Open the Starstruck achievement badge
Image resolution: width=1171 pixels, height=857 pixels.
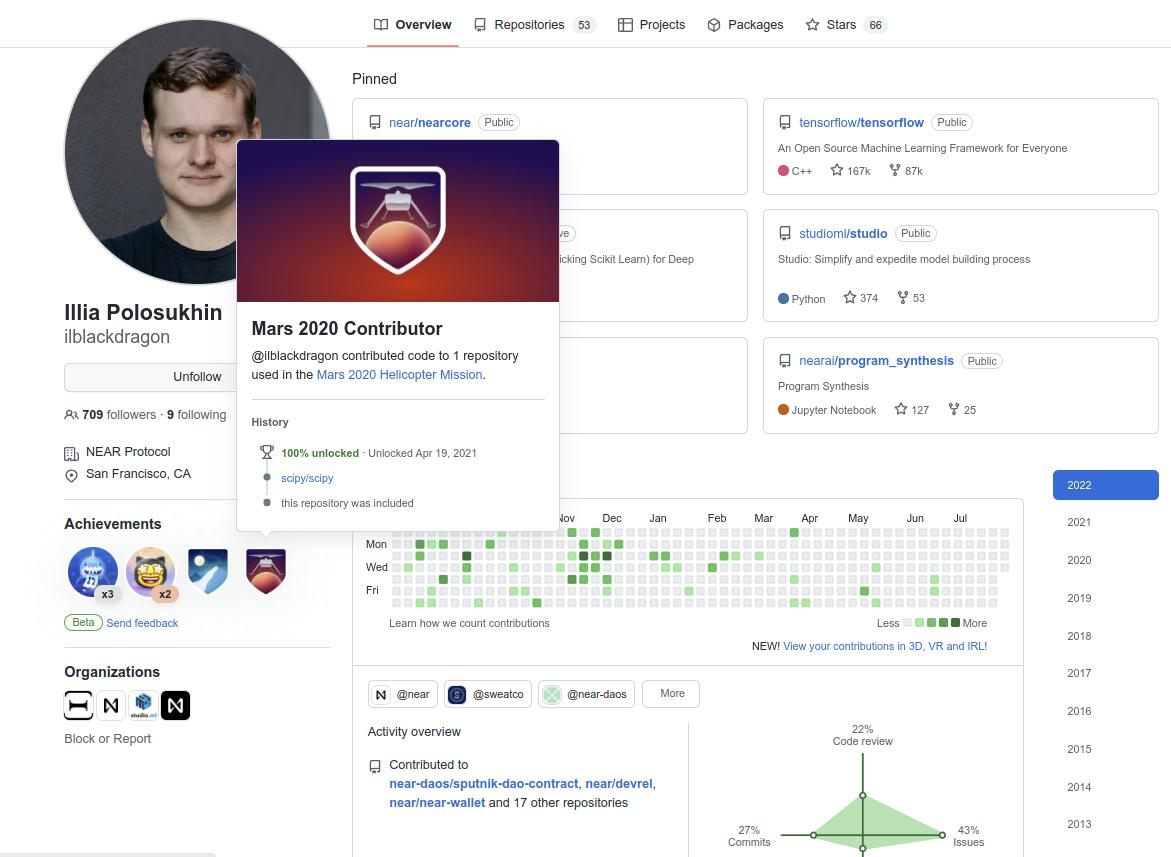tap(150, 572)
